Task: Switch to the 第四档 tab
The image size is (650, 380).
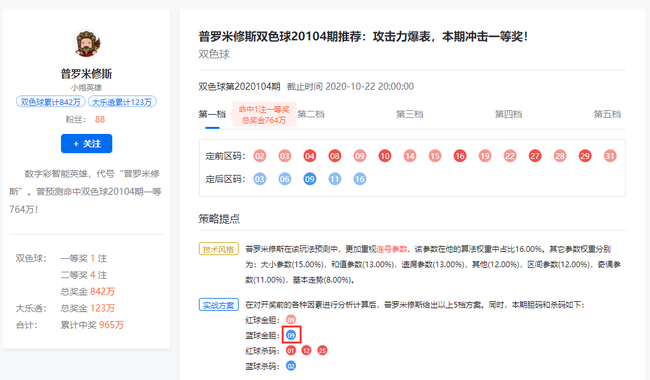Action: click(x=508, y=114)
